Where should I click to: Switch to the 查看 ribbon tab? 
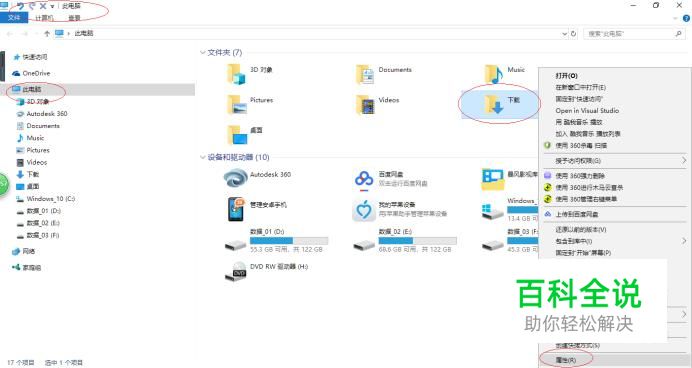74,18
